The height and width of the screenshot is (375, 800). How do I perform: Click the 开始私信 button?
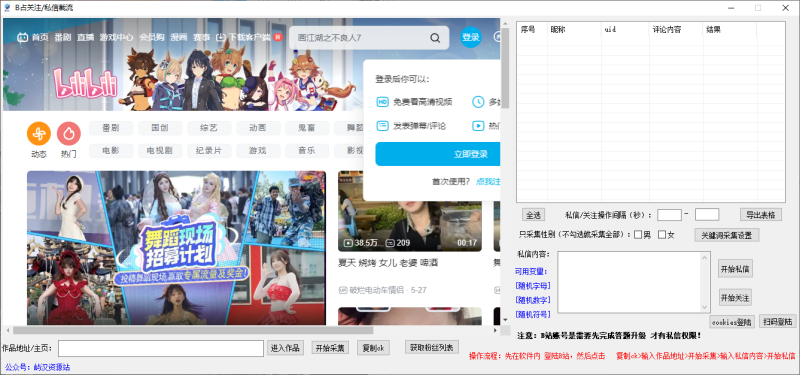coord(735,268)
